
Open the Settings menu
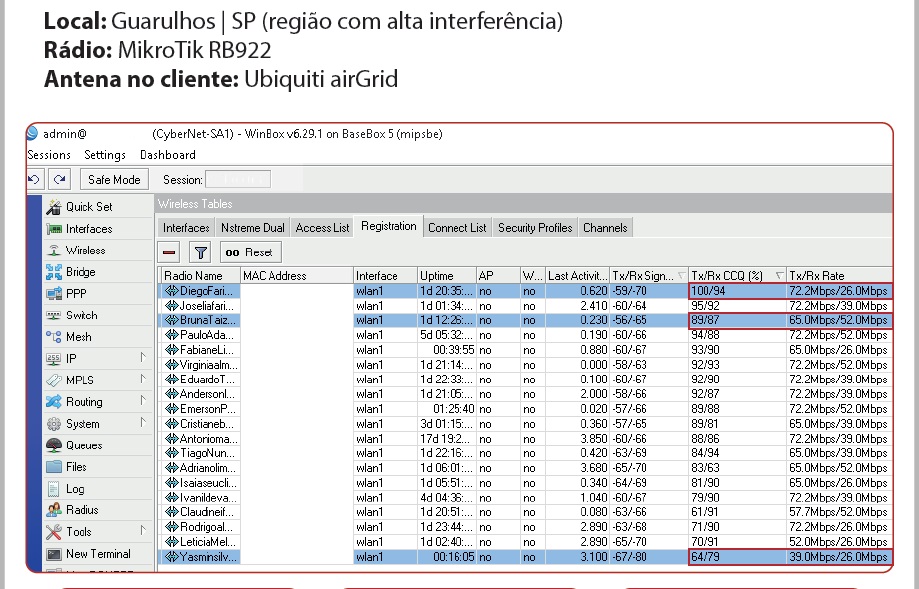[x=105, y=155]
